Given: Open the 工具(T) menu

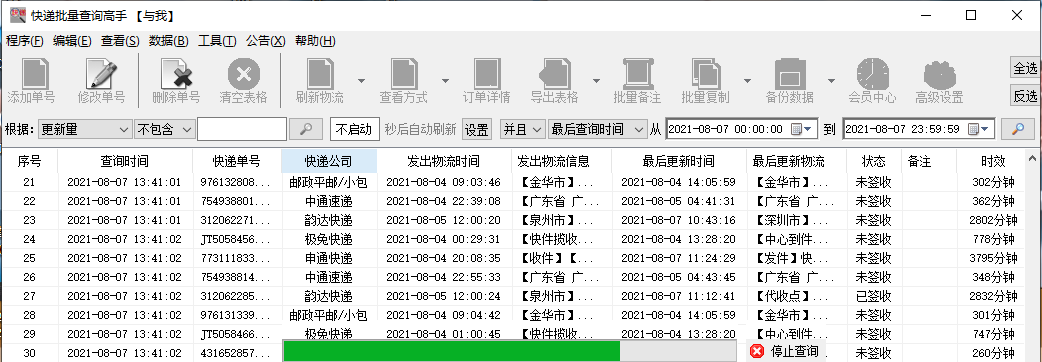Looking at the screenshot, I should (217, 41).
